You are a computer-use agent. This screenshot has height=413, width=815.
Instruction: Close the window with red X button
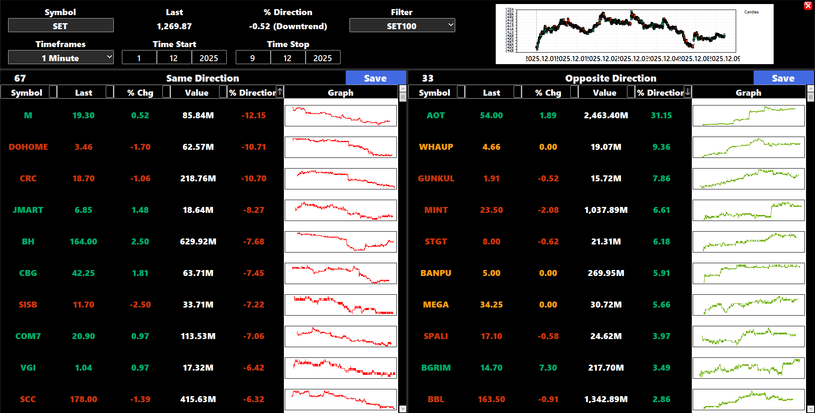coord(807,5)
